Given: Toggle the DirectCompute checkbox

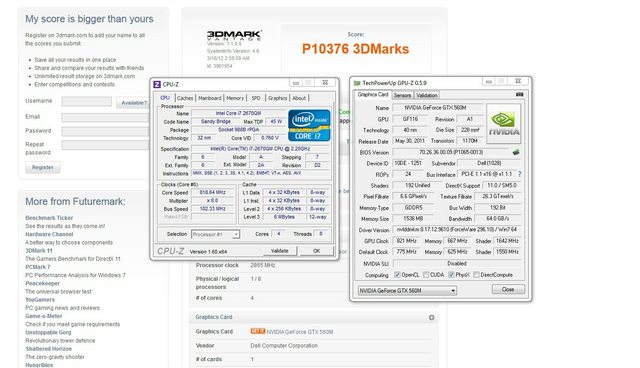Looking at the screenshot, I should pos(476,275).
